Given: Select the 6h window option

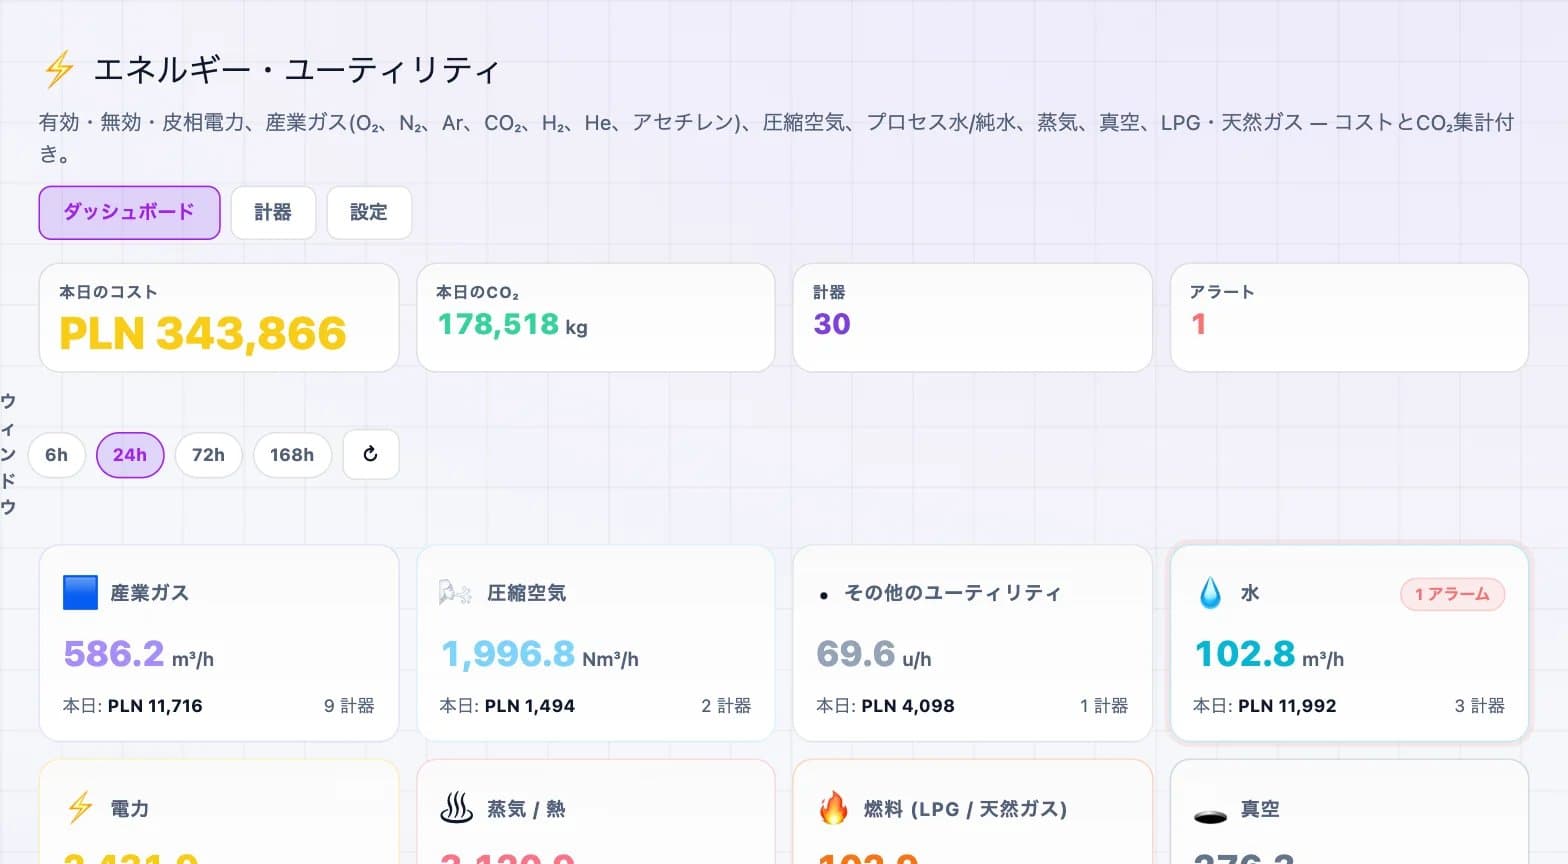Looking at the screenshot, I should pos(57,455).
